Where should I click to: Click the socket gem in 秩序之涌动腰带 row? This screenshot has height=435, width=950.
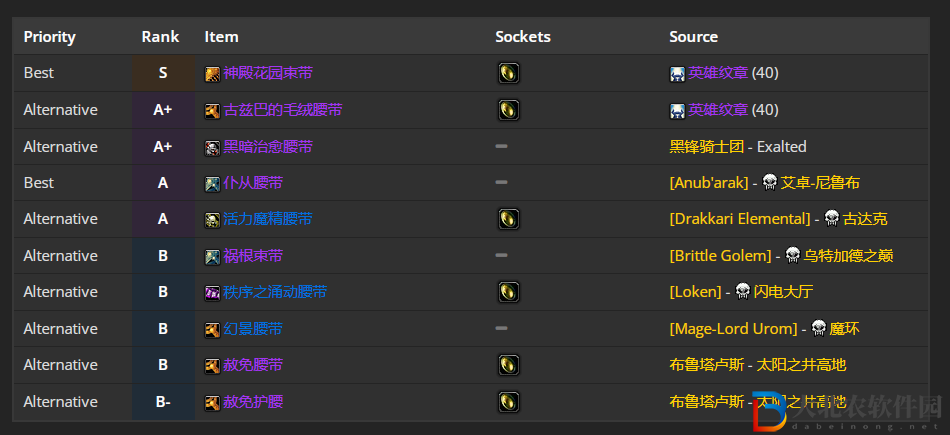(x=508, y=292)
